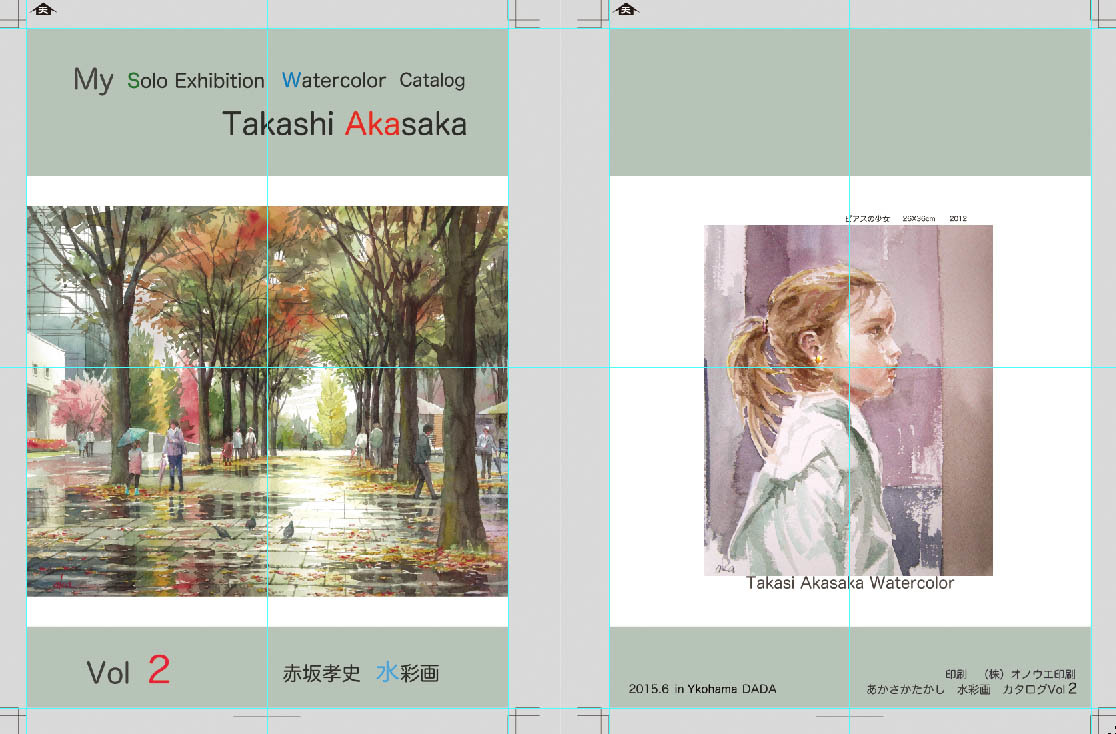Select the word "My" in the cover title

(x=93, y=80)
